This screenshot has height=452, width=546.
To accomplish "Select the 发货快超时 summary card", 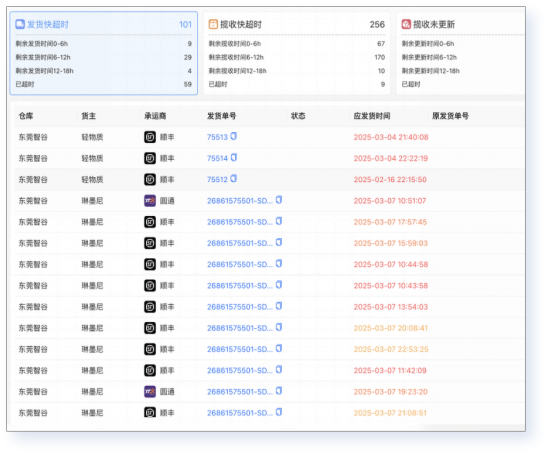I will (x=104, y=53).
